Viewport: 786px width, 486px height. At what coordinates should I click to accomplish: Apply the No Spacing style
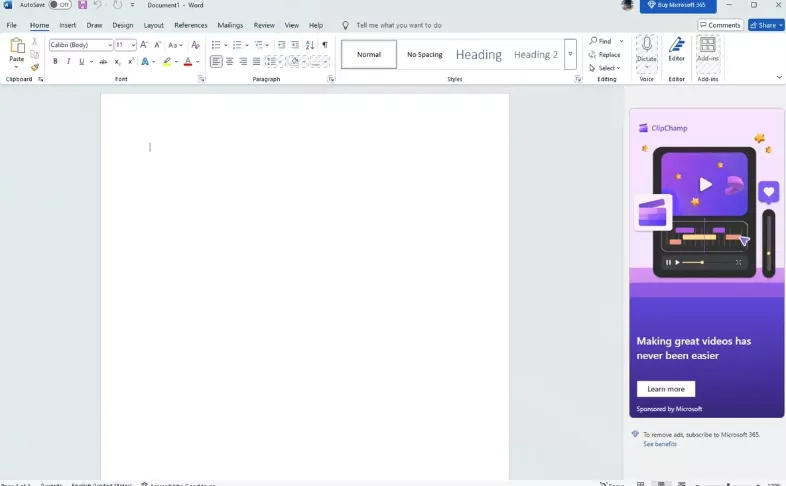425,54
